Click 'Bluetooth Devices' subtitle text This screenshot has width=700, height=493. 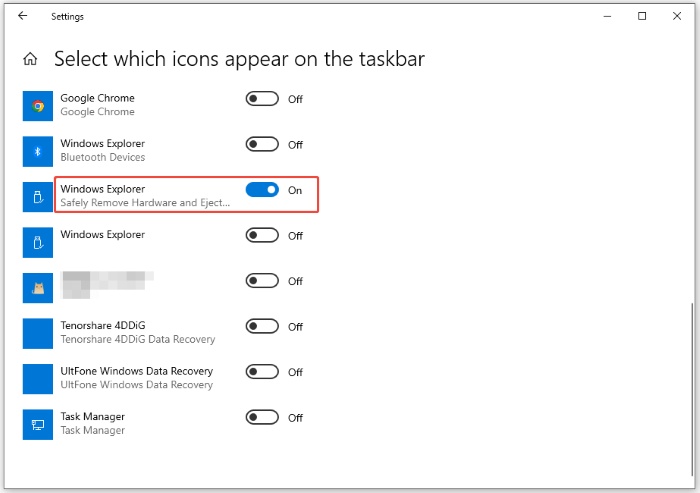[103, 157]
